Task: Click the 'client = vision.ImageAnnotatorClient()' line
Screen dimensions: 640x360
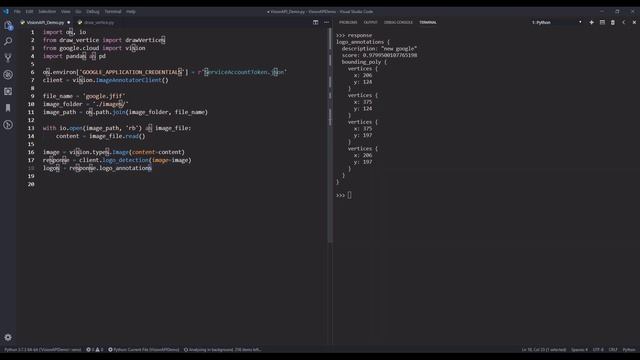Action: coord(106,80)
